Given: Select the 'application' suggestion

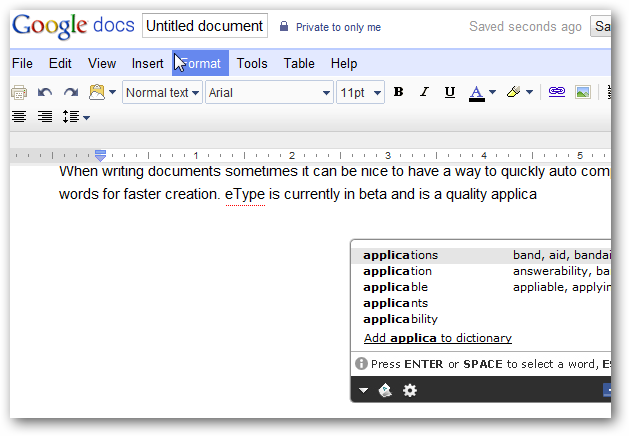Looking at the screenshot, I should [x=397, y=272].
